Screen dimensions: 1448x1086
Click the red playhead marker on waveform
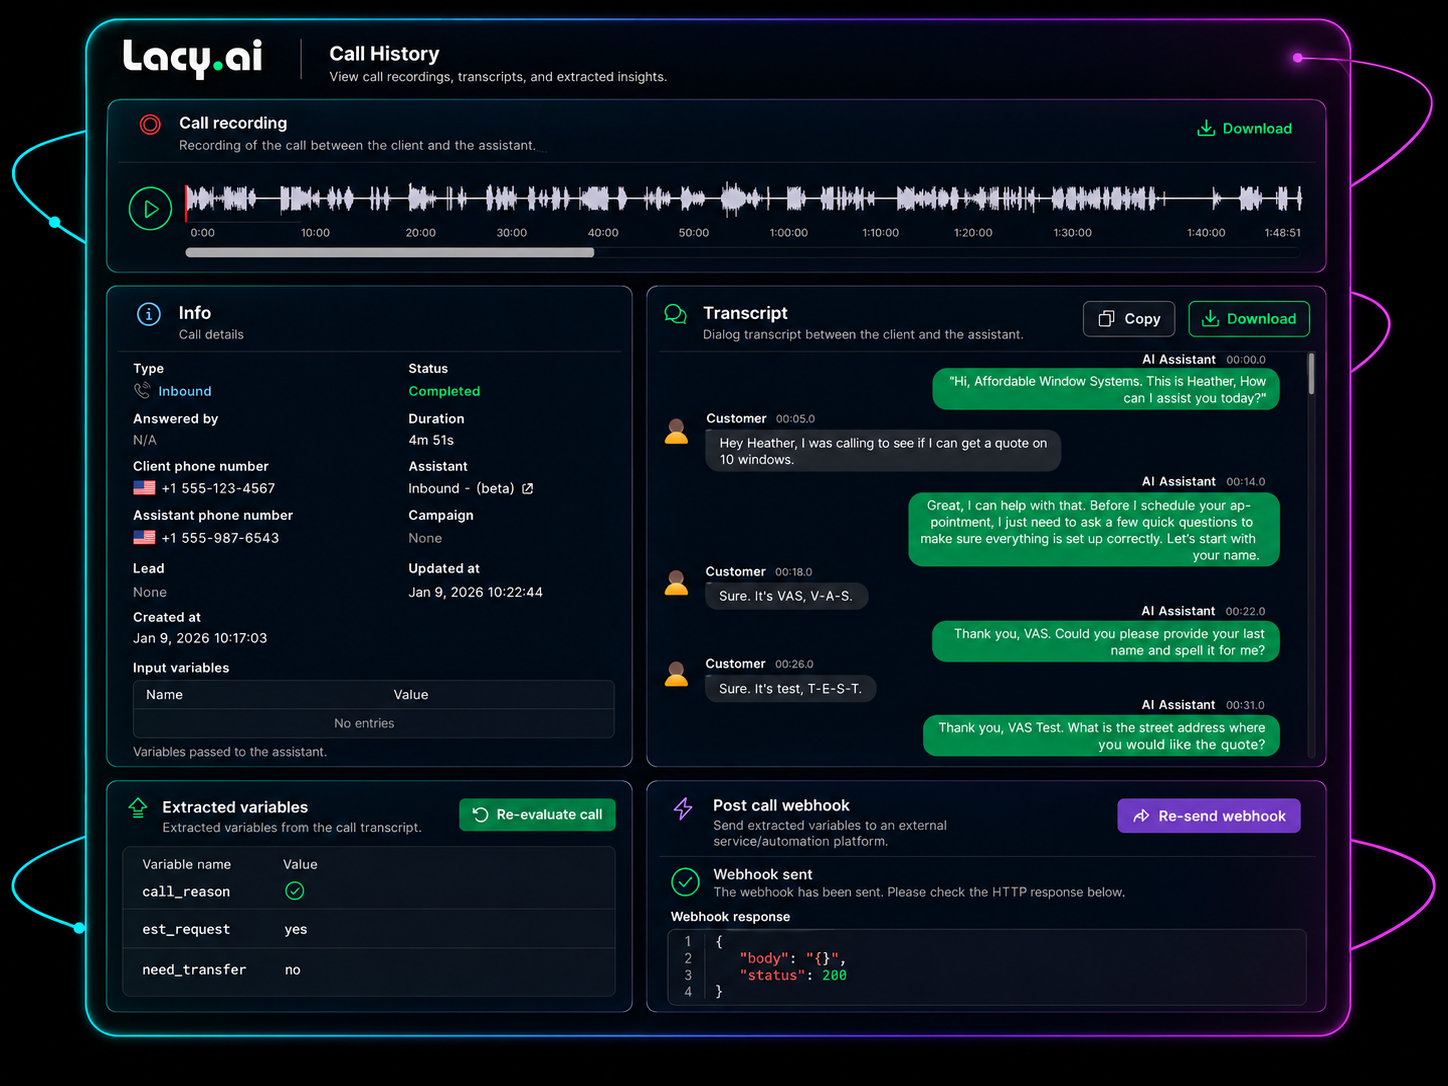point(186,203)
